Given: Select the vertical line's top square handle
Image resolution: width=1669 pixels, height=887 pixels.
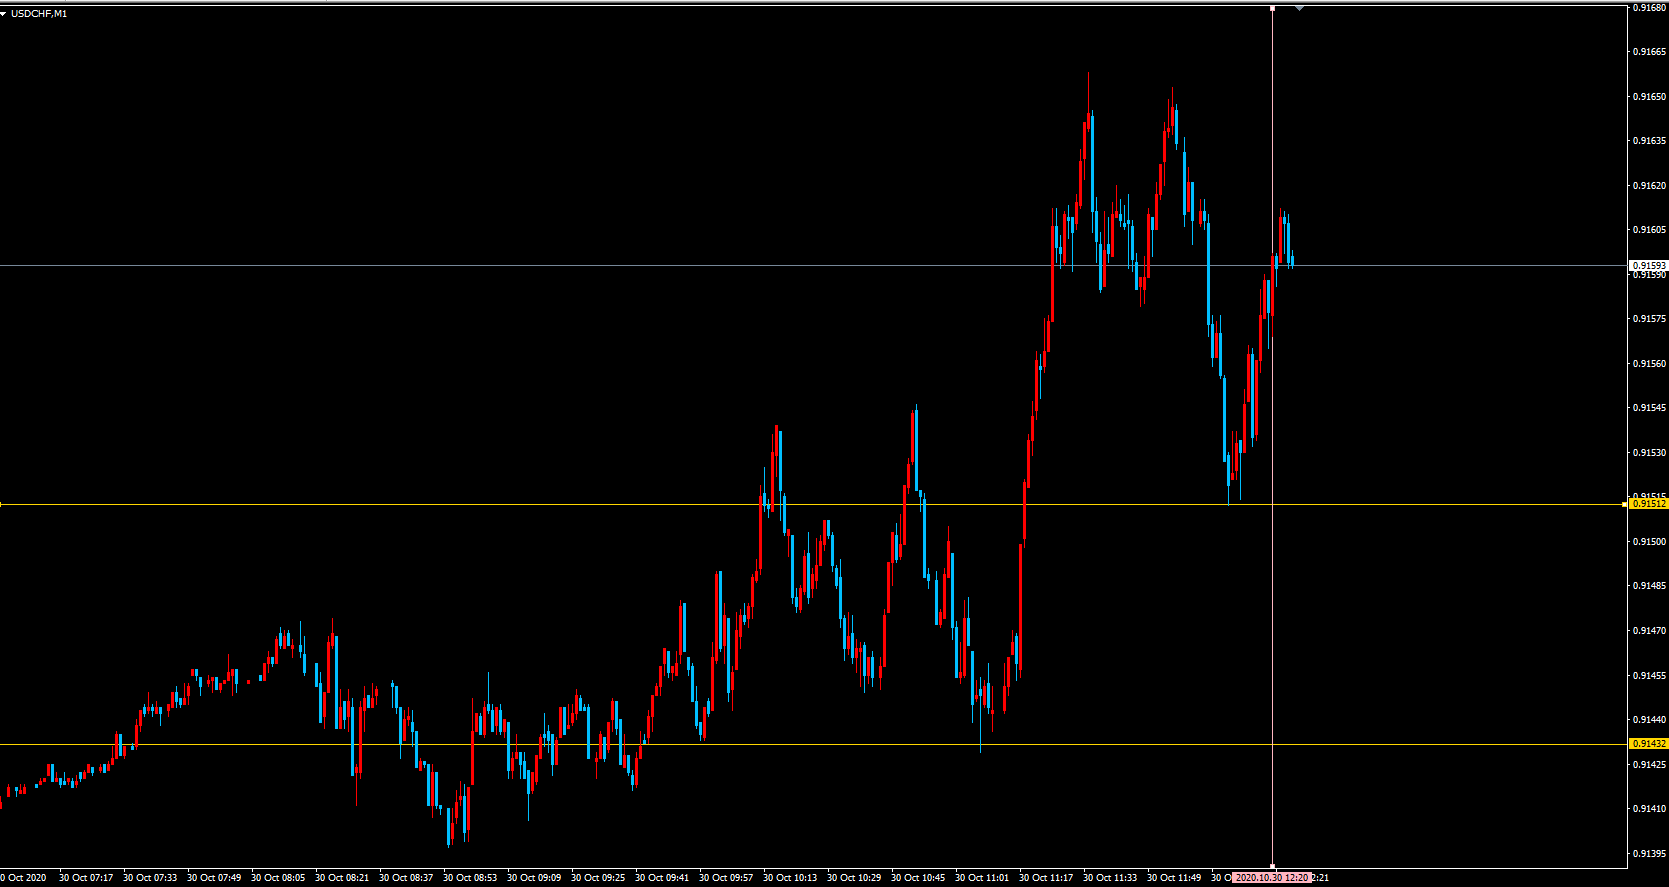Looking at the screenshot, I should click(x=1272, y=8).
